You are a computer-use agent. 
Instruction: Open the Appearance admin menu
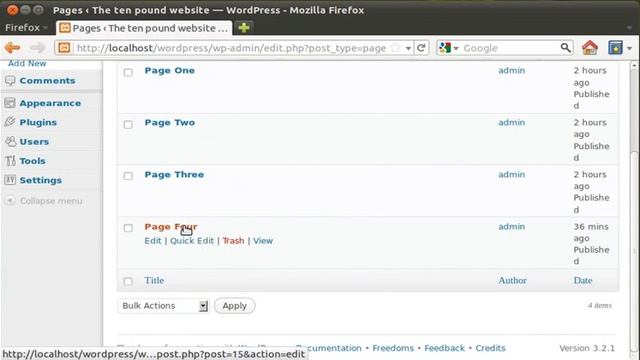[x=50, y=103]
